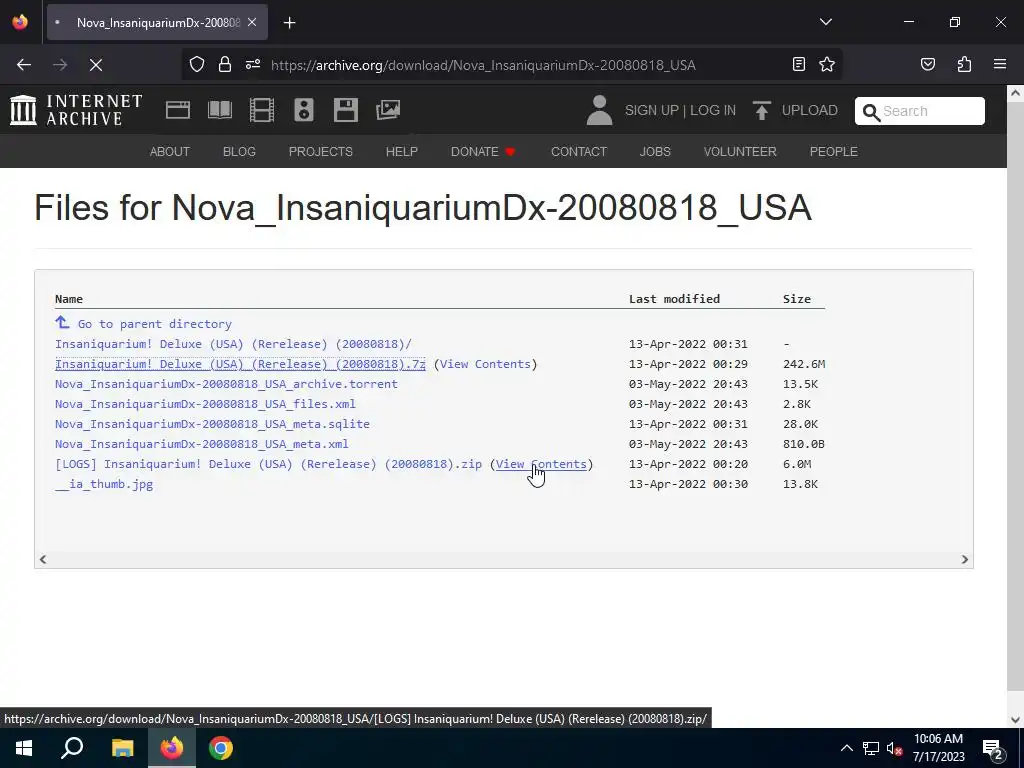Toggle reader view icon
The image size is (1024, 768).
(x=798, y=64)
